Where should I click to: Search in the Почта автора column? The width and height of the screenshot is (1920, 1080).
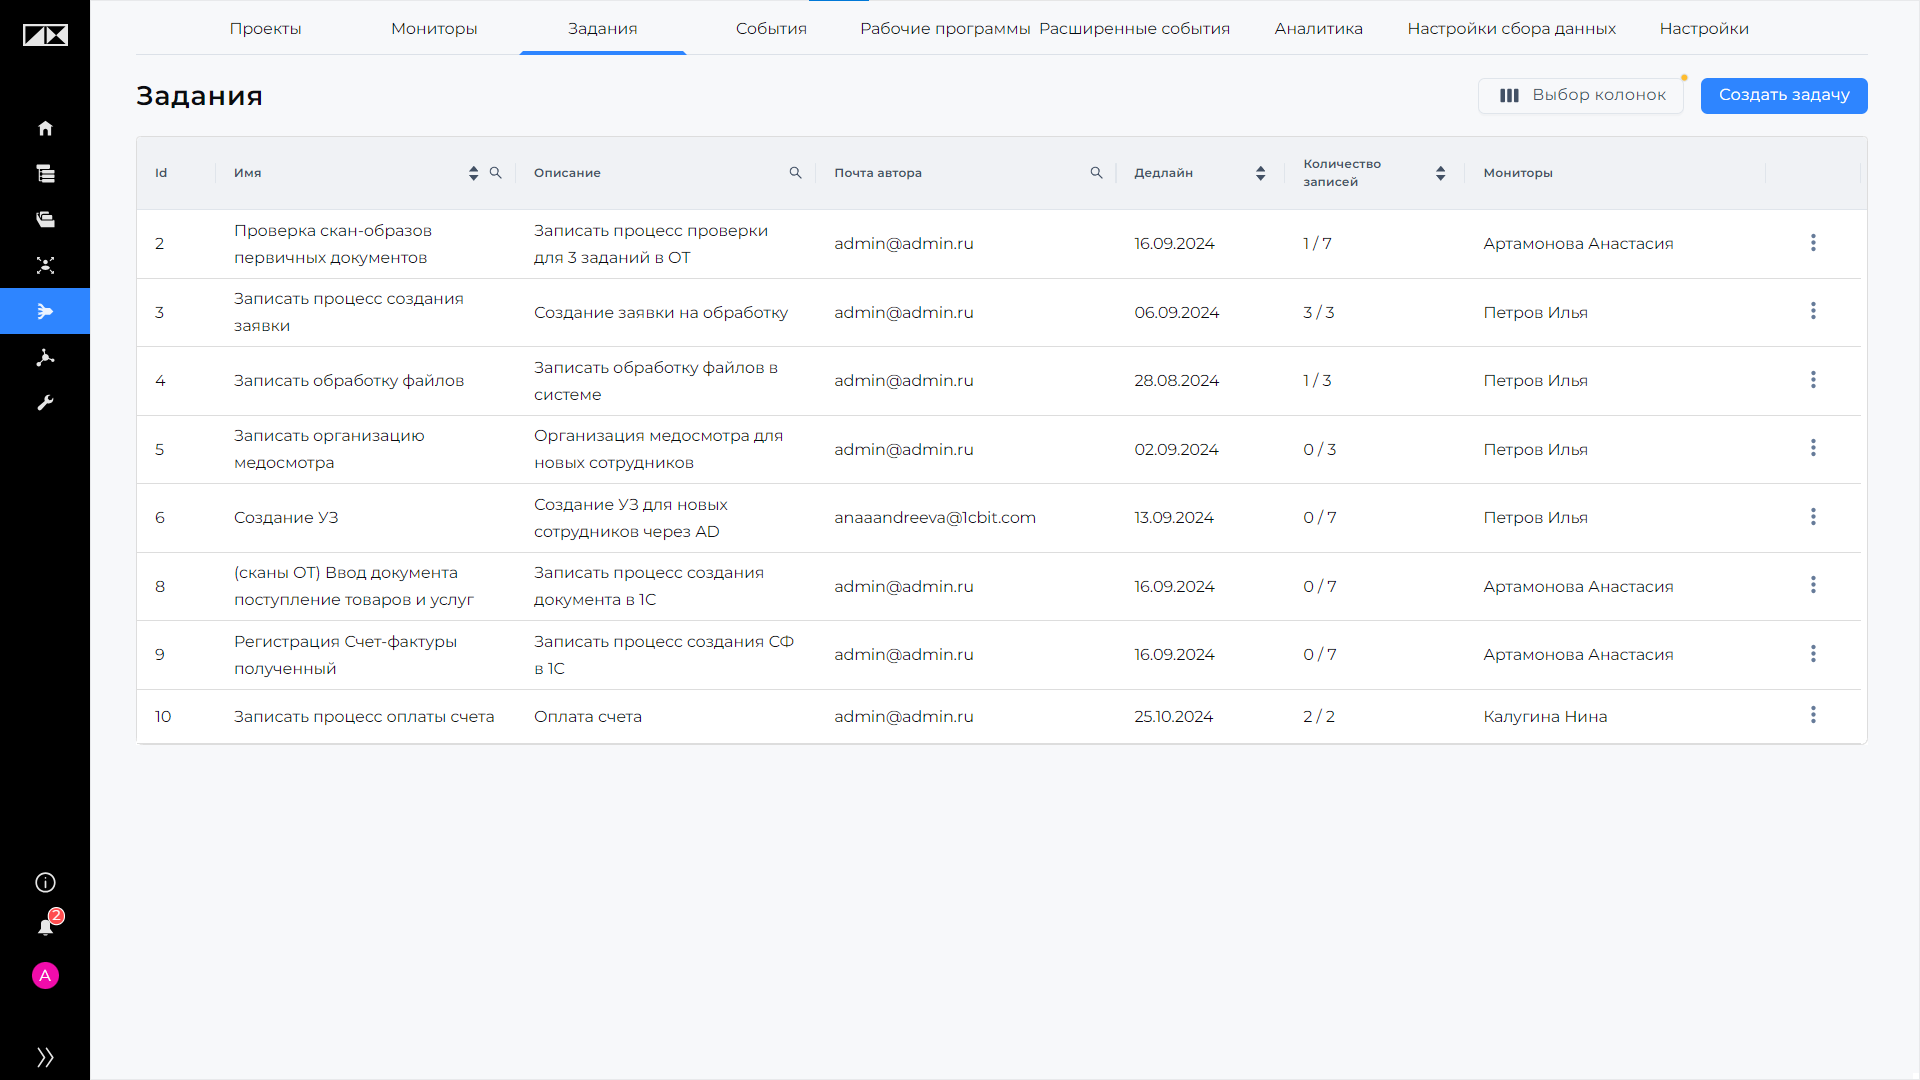pyautogui.click(x=1096, y=173)
